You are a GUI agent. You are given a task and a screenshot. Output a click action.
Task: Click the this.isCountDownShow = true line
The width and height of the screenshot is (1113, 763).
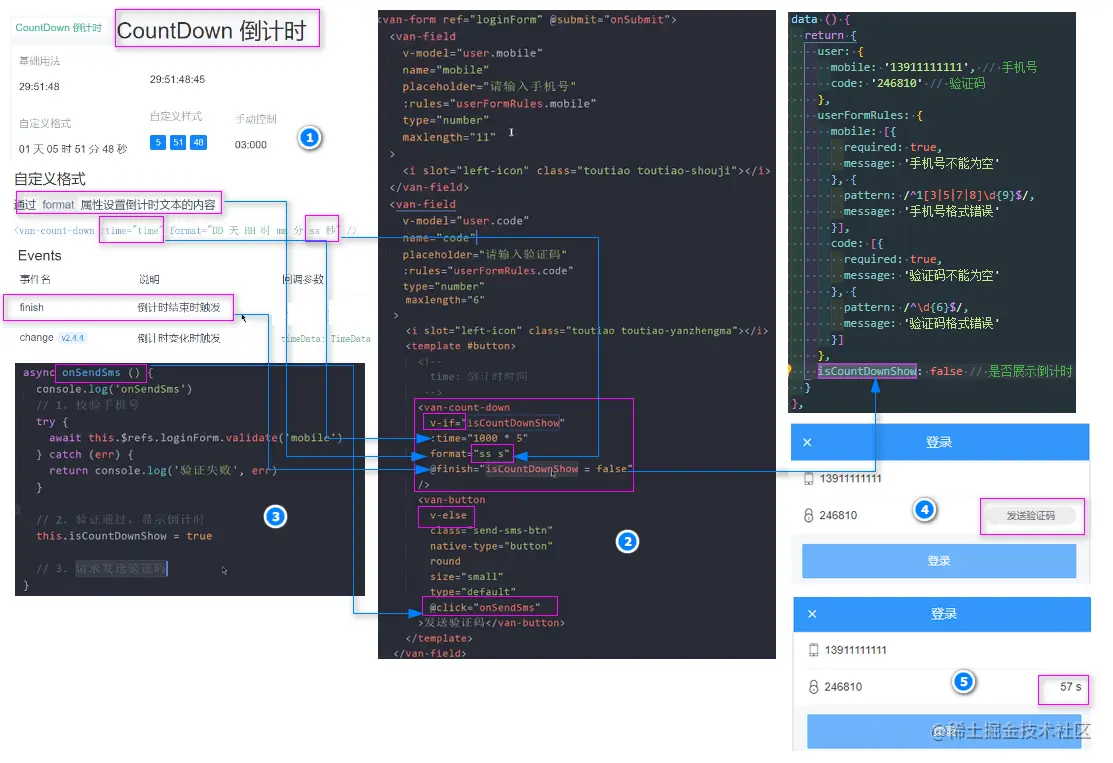coord(124,537)
